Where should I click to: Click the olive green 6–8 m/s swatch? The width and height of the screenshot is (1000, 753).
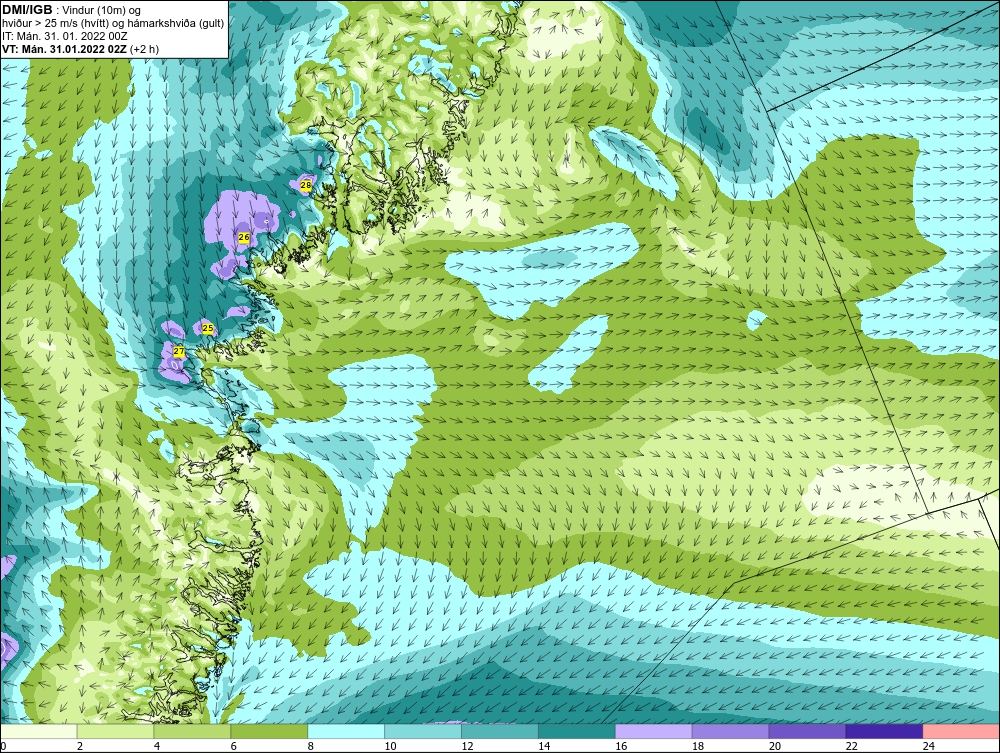click(269, 731)
